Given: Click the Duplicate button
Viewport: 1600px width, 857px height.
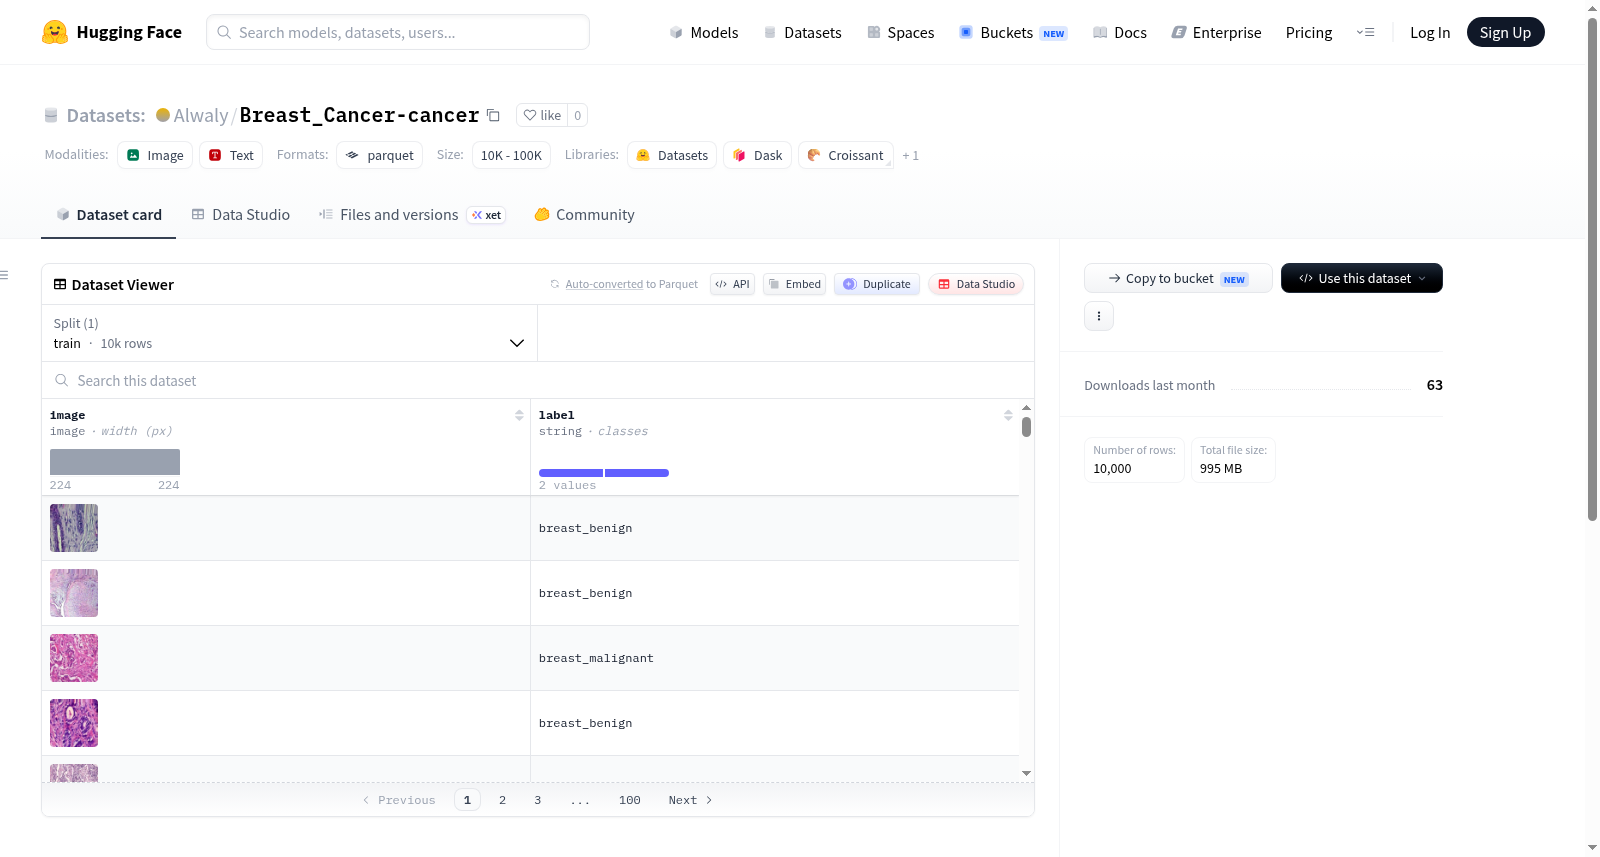Looking at the screenshot, I should click(x=877, y=284).
